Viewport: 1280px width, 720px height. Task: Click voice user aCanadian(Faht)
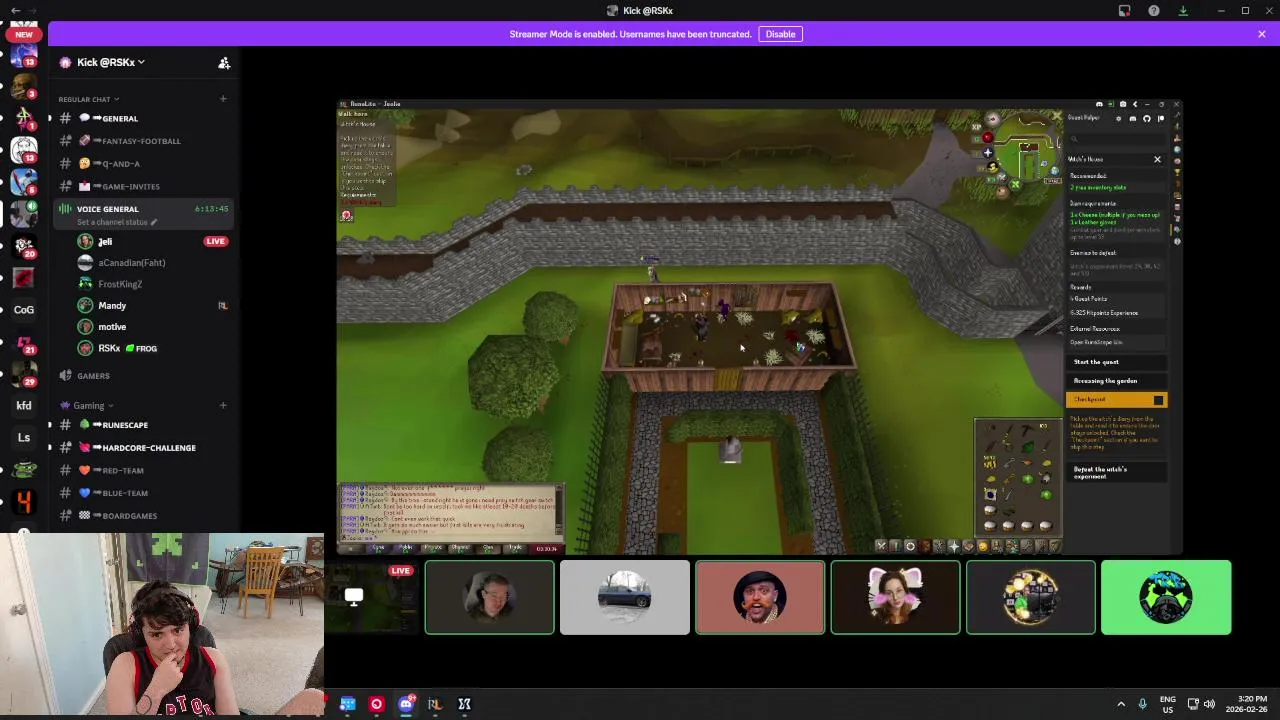(152, 263)
